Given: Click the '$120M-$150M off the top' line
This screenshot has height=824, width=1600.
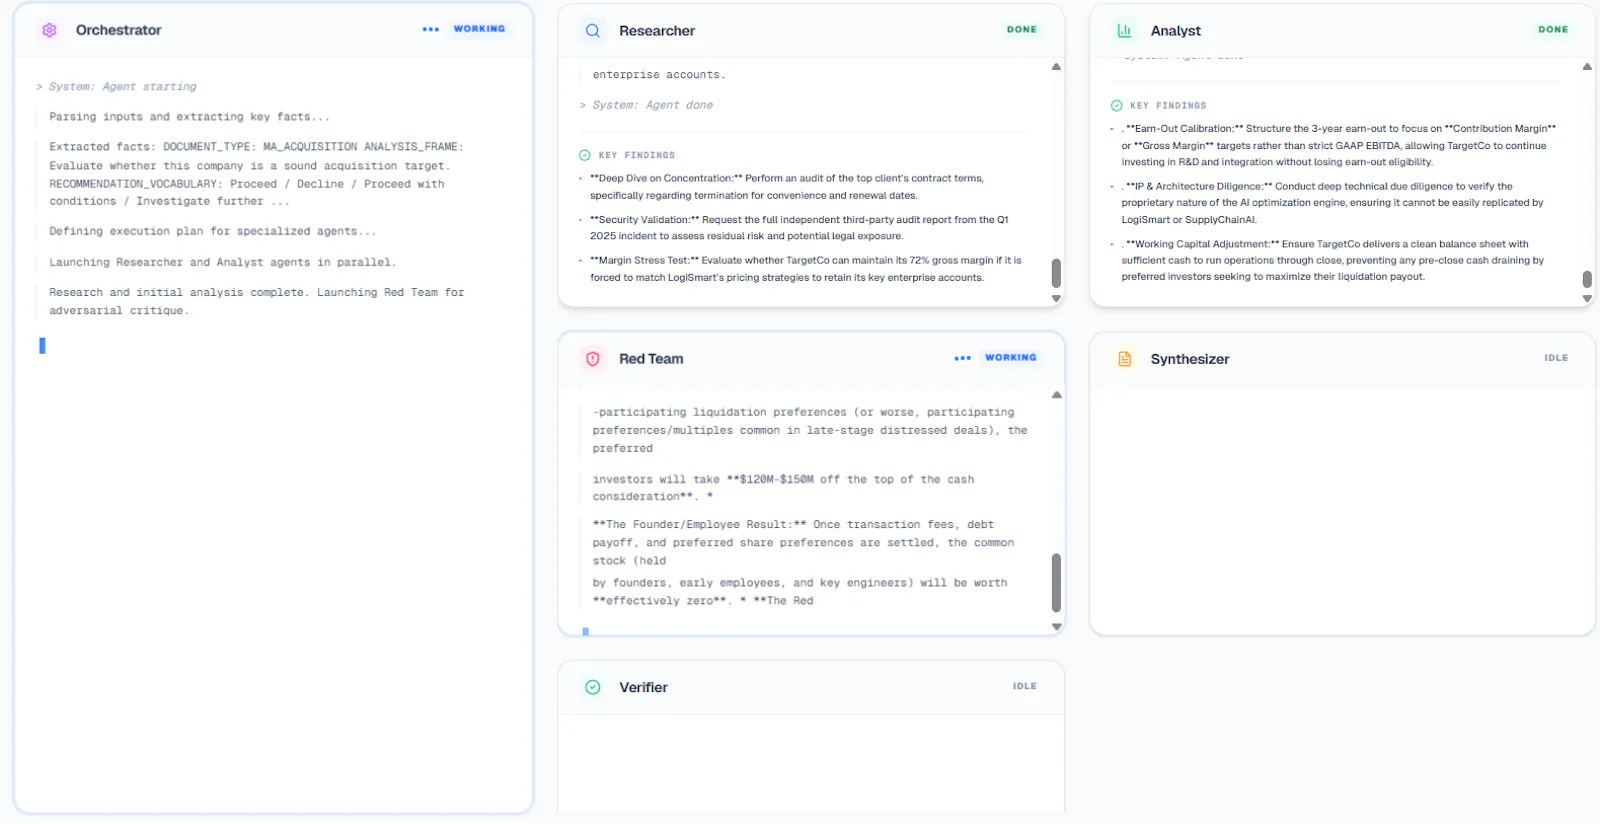Looking at the screenshot, I should (x=783, y=488).
